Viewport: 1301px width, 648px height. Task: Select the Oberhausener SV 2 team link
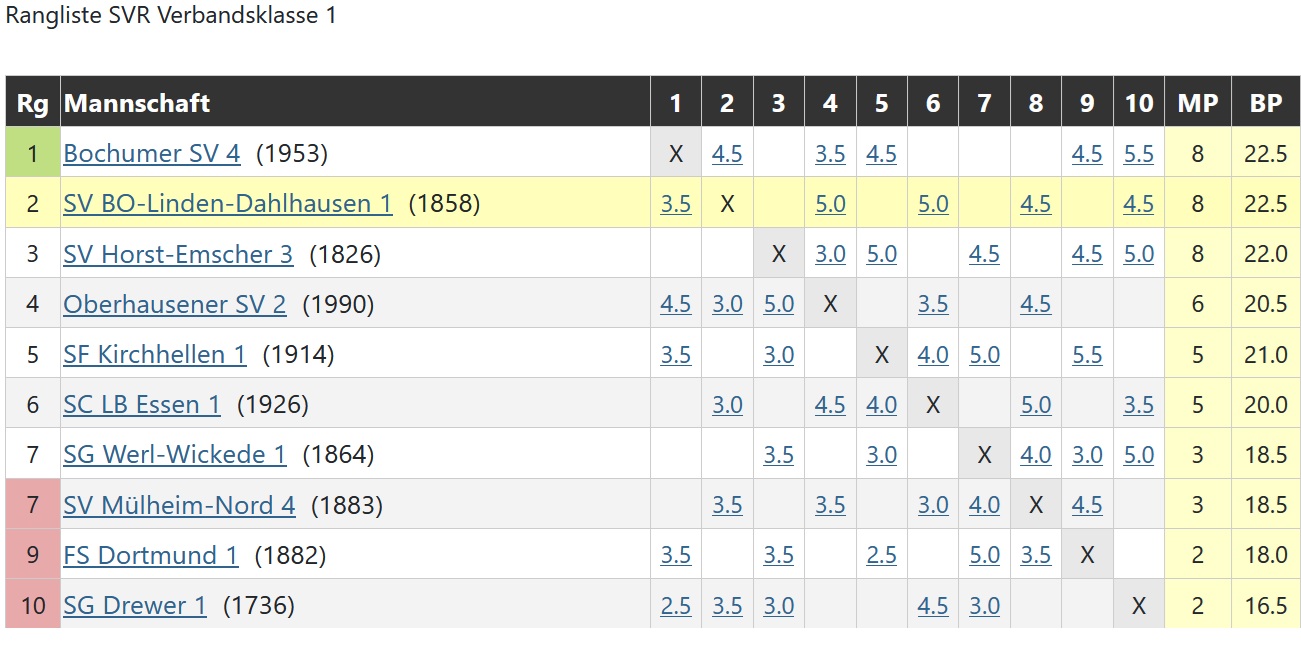(174, 304)
